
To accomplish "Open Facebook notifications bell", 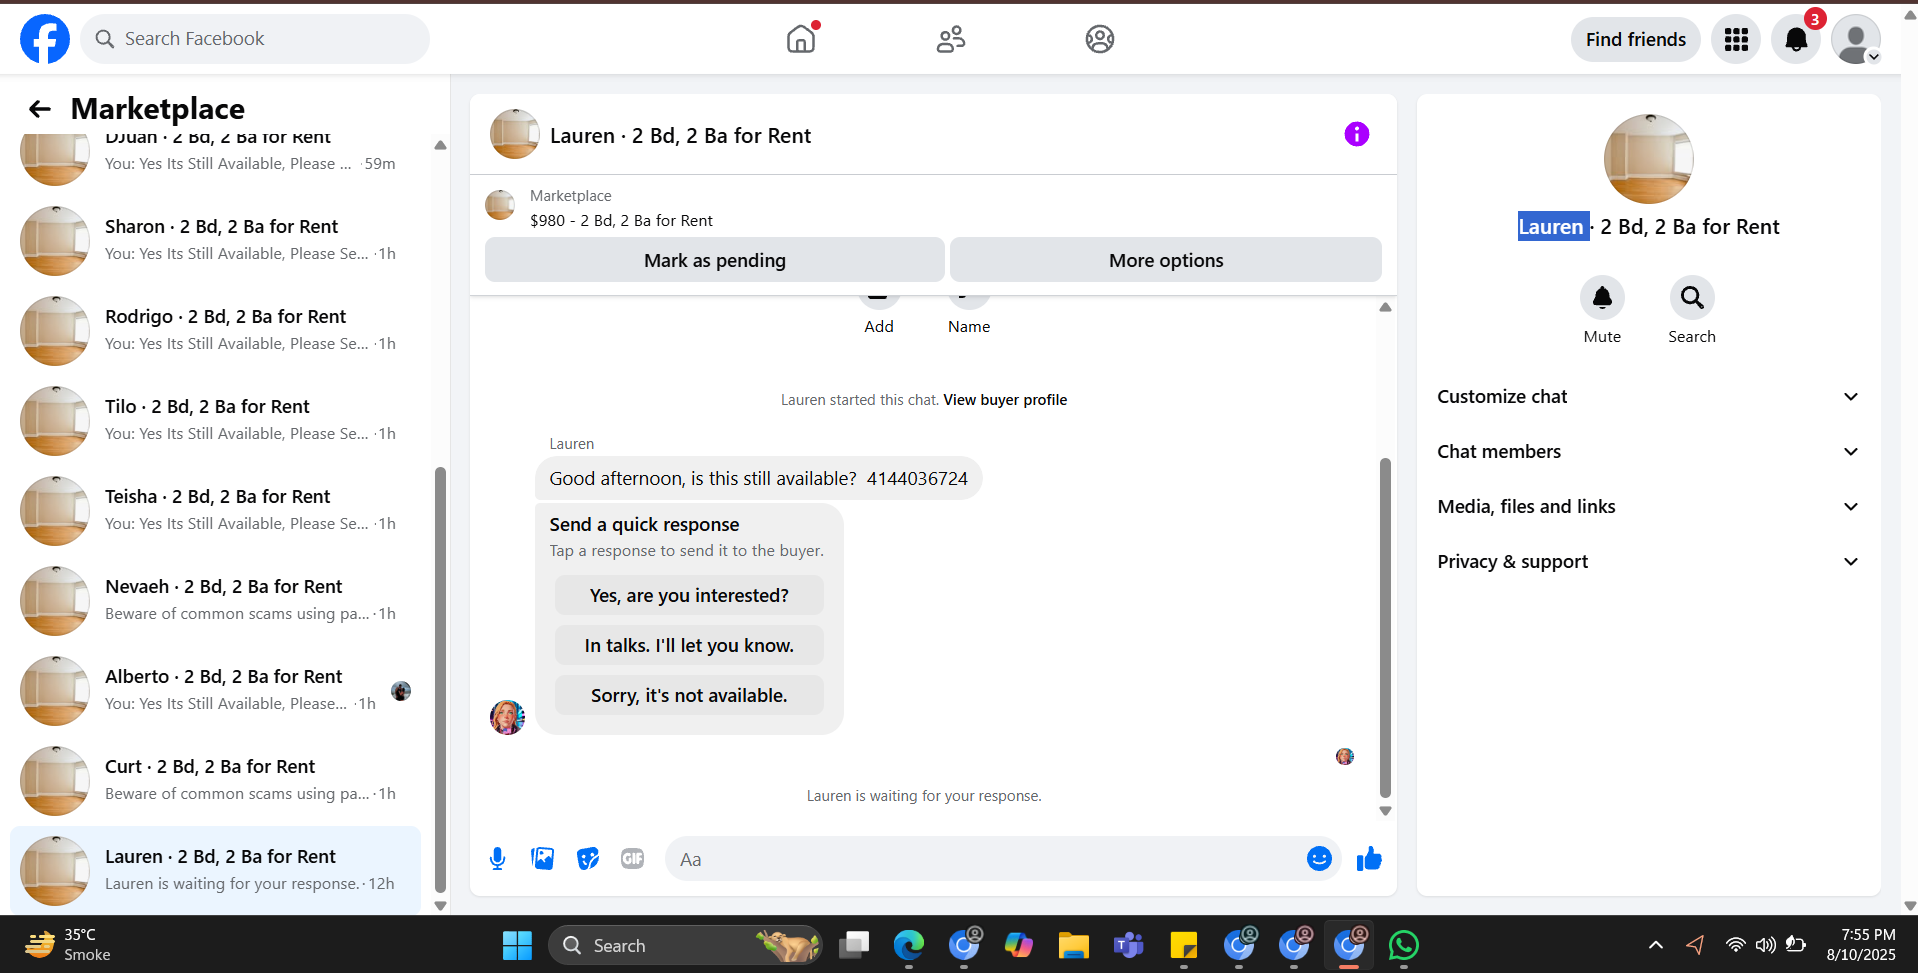I will (1796, 39).
